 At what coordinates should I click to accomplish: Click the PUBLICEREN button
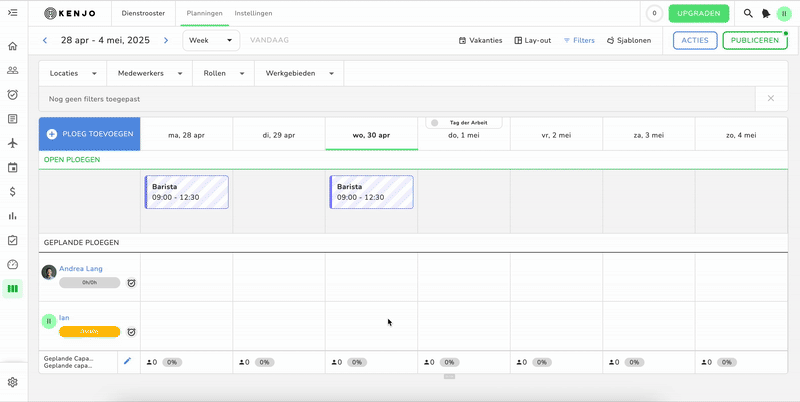tap(755, 40)
